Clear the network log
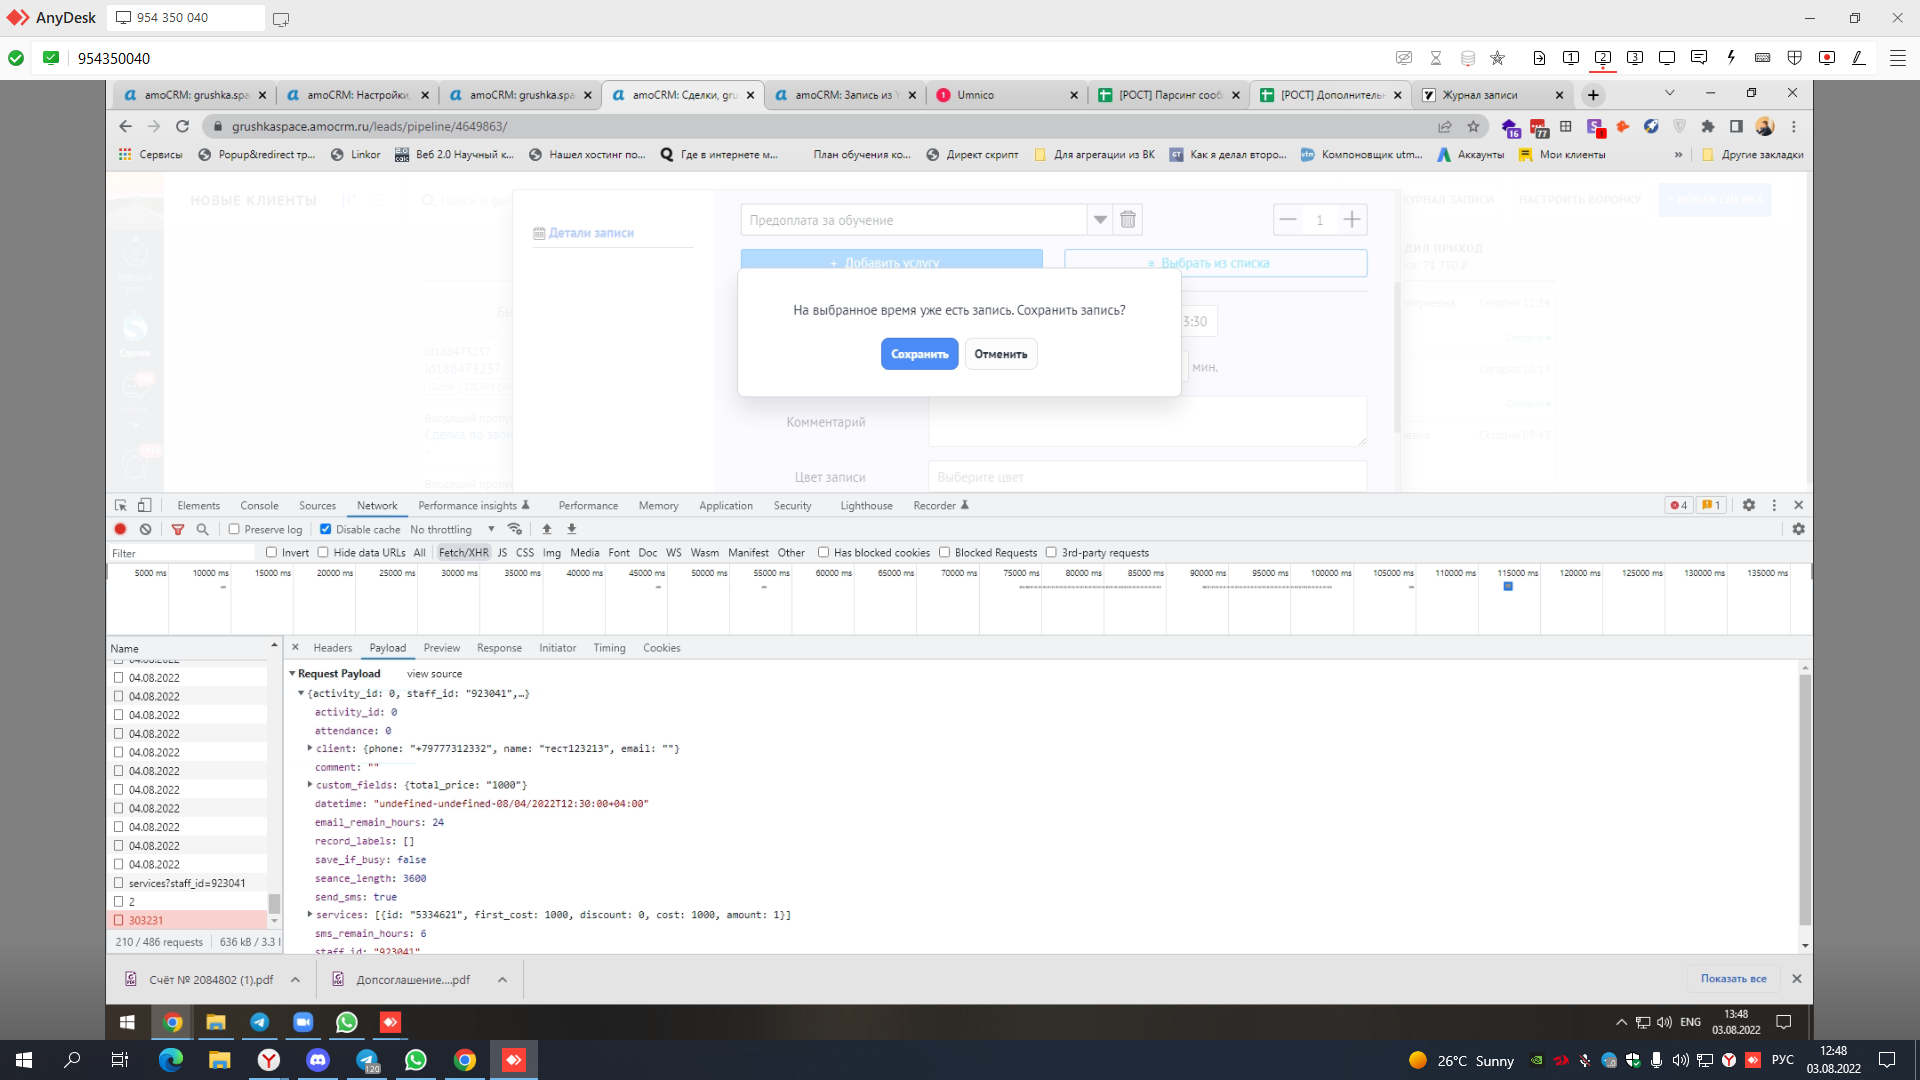Viewport: 1920px width, 1080px height. [x=146, y=529]
